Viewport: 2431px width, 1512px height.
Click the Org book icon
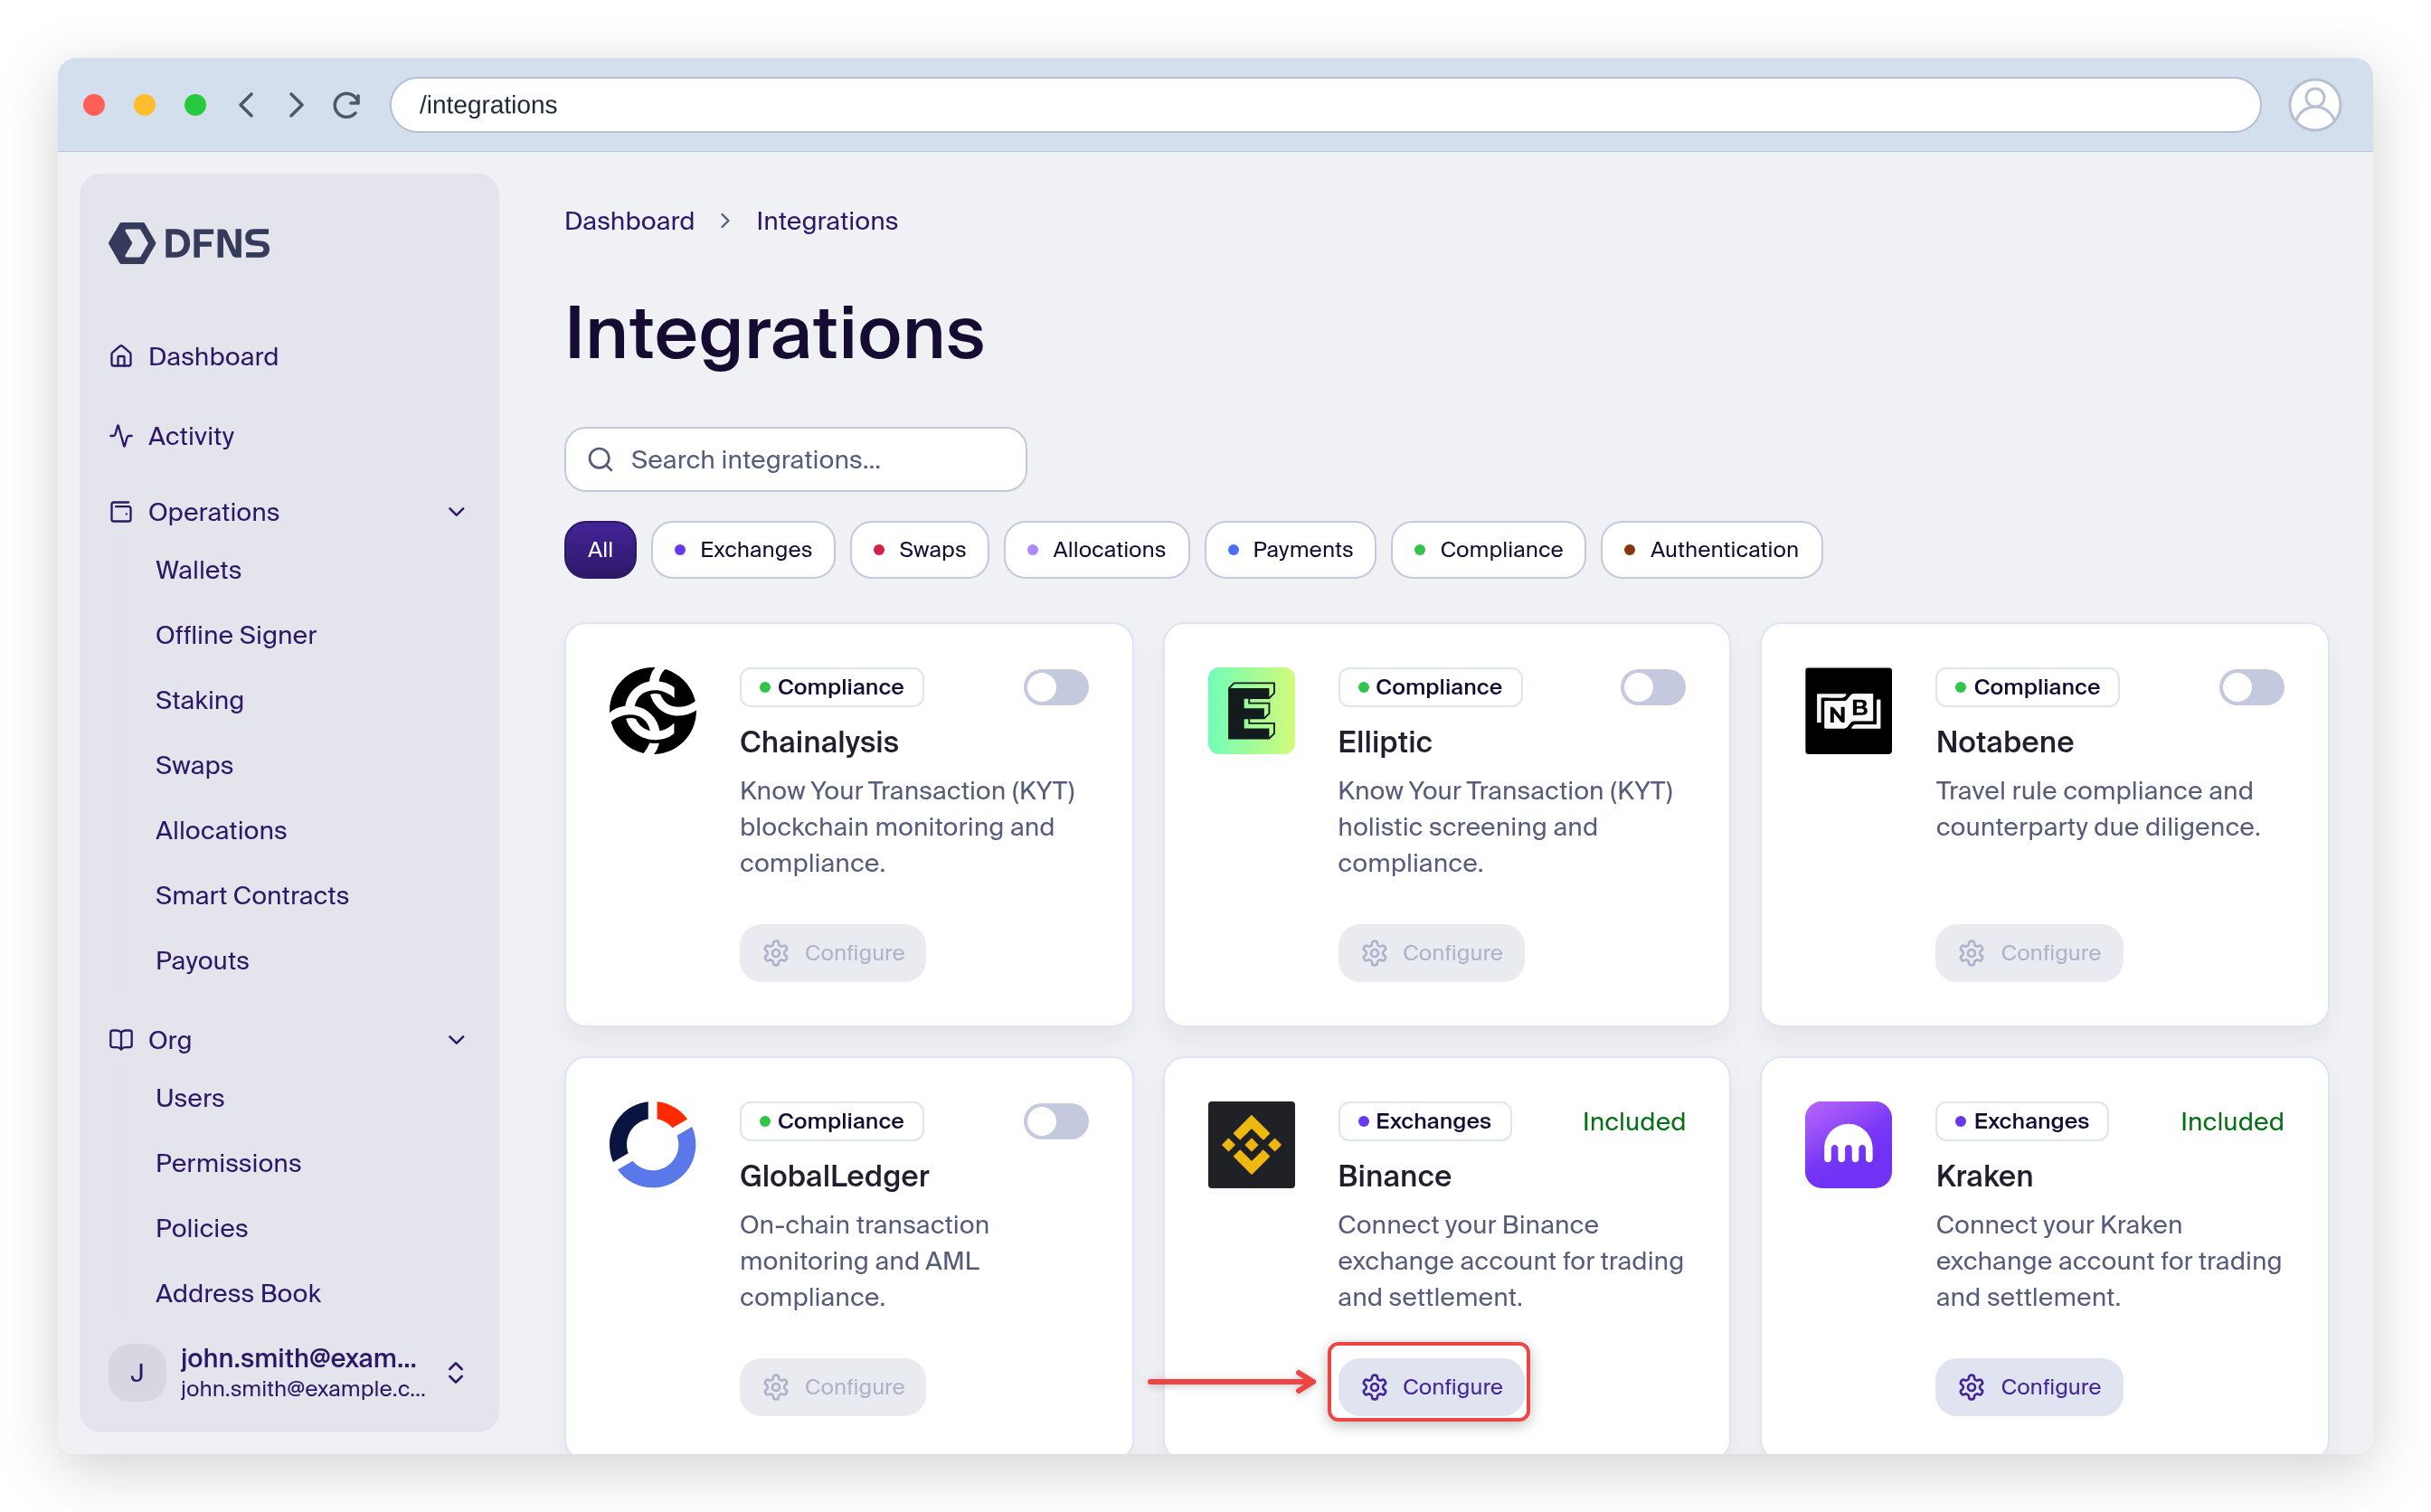(x=121, y=1040)
